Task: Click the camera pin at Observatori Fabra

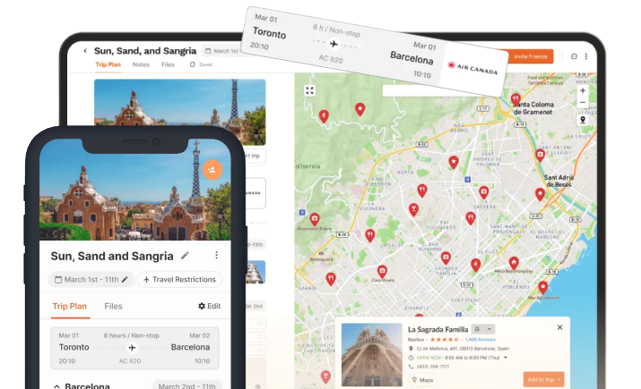Action: (x=314, y=219)
